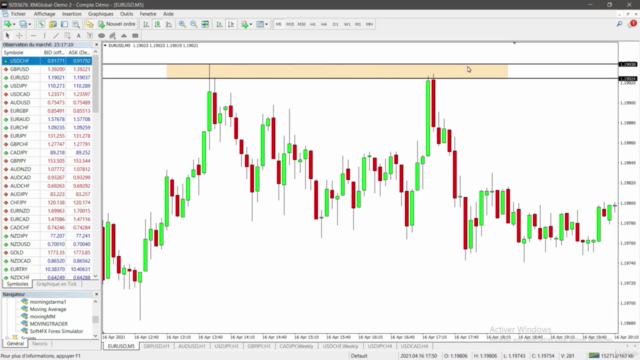Viewport: 640px width, 360px height.
Task: Switch to the CADJPY,Weekly chart tab
Action: coord(296,346)
